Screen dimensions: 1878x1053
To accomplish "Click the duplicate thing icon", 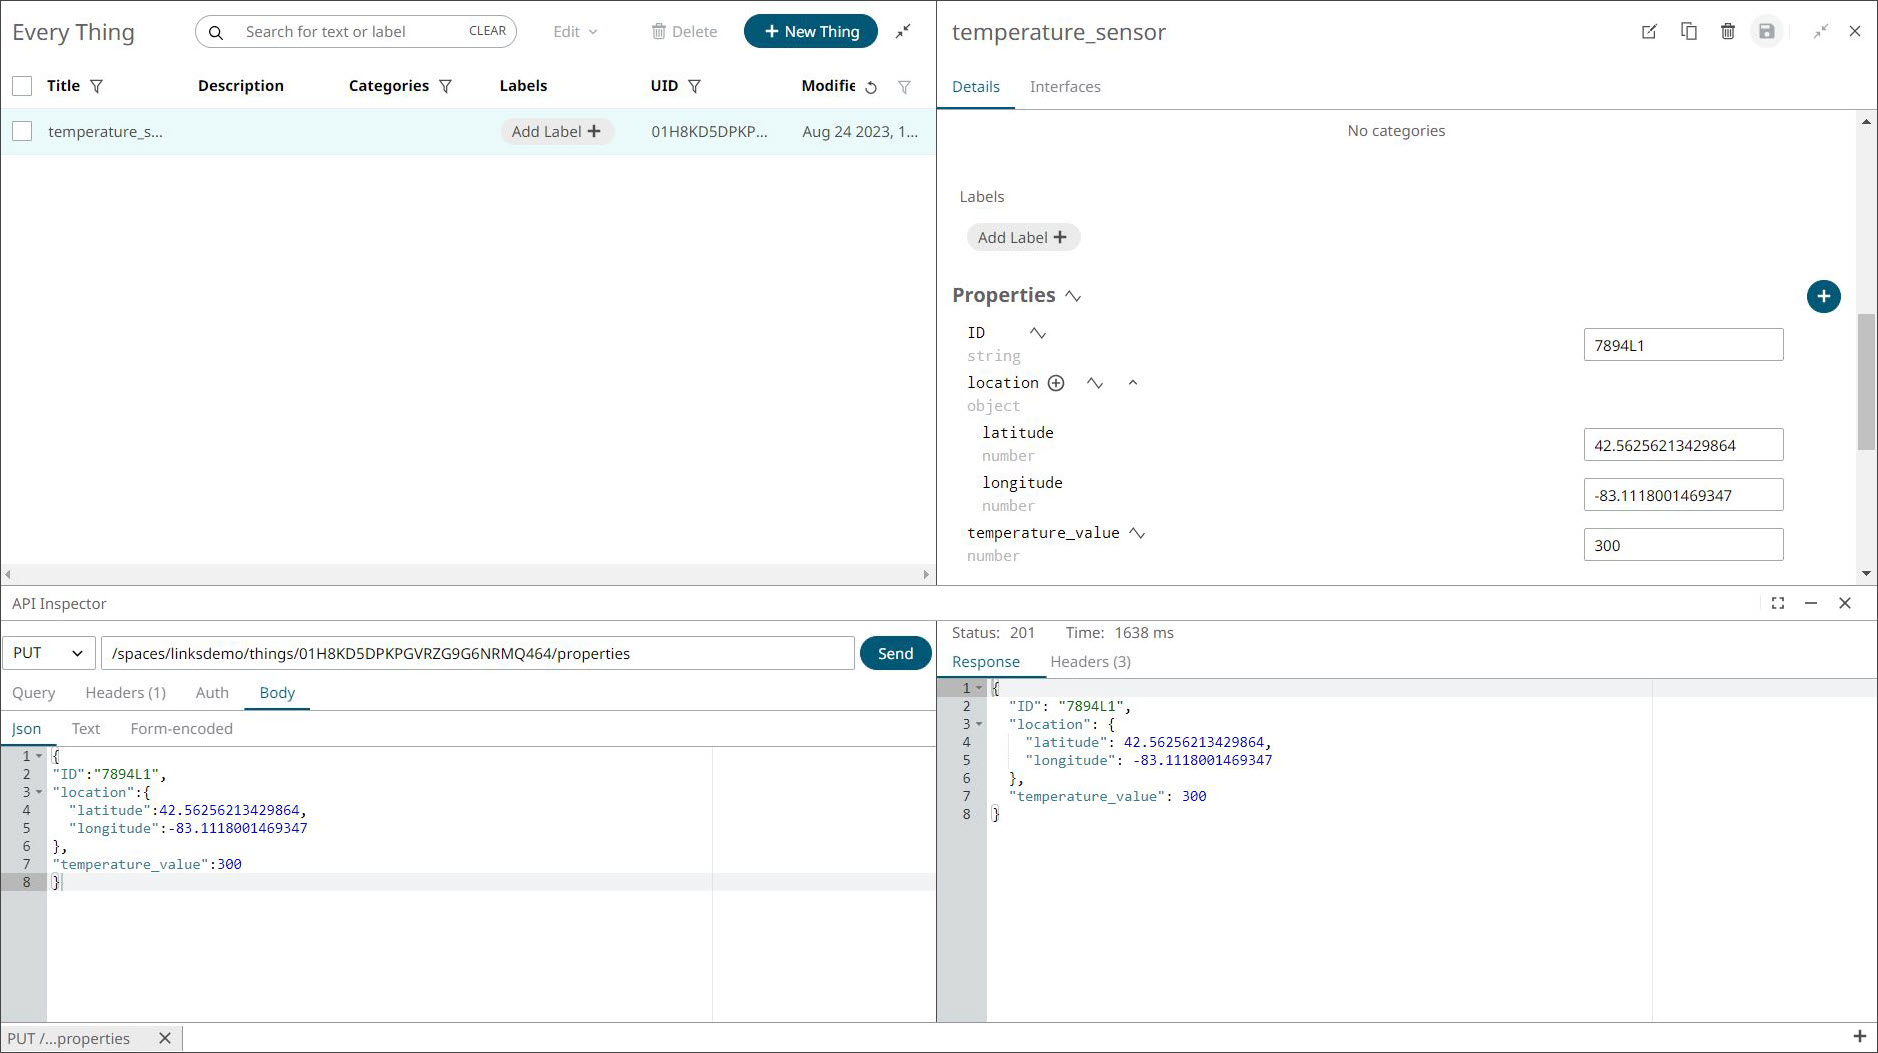I will [x=1688, y=32].
